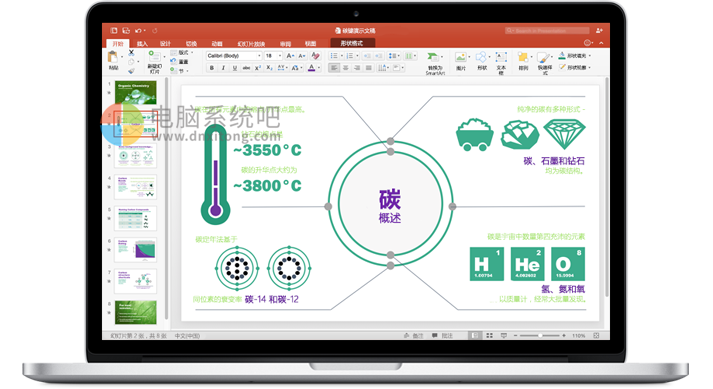Click the Cut scissors icon
The height and width of the screenshot is (389, 713).
click(x=131, y=53)
